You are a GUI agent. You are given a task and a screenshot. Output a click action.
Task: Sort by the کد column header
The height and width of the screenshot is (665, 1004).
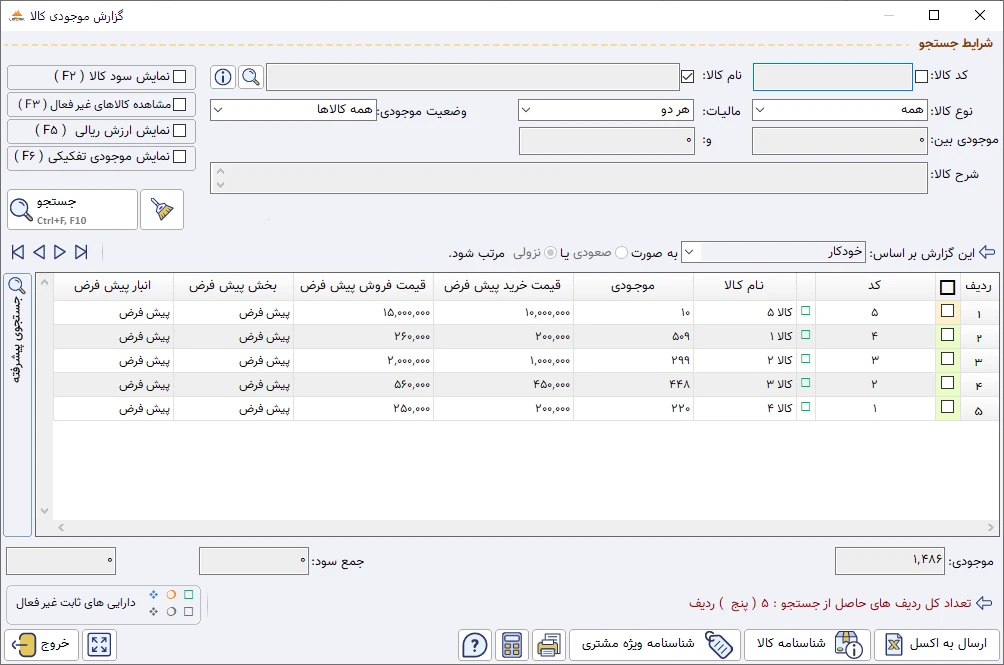click(875, 286)
